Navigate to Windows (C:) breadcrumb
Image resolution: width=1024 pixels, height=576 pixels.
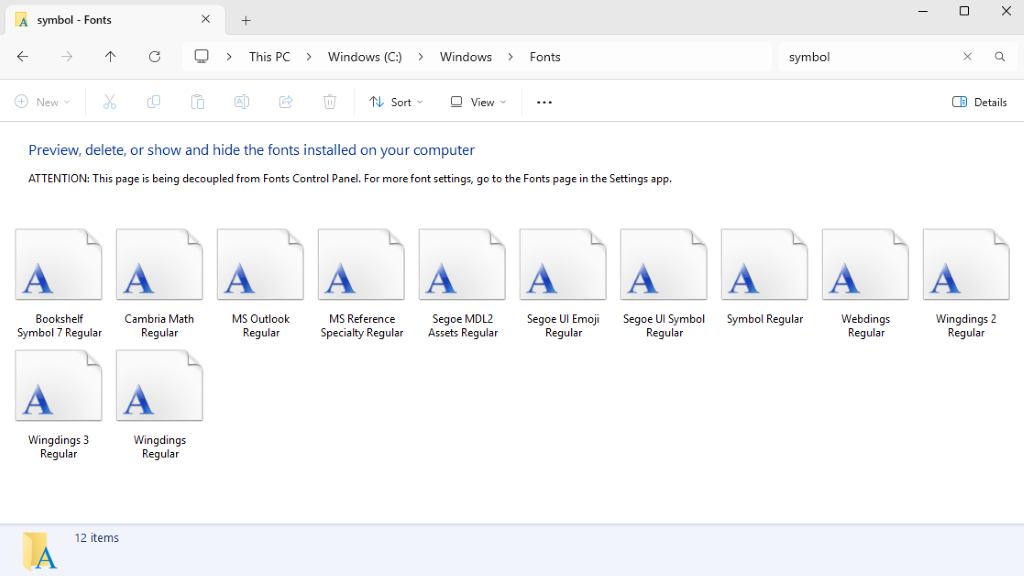364,57
